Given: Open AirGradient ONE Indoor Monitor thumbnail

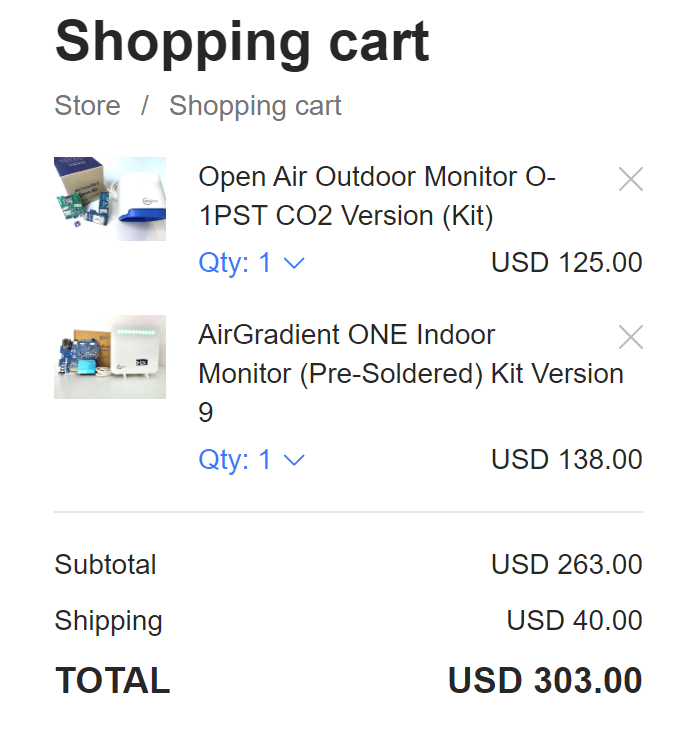Looking at the screenshot, I should [110, 357].
